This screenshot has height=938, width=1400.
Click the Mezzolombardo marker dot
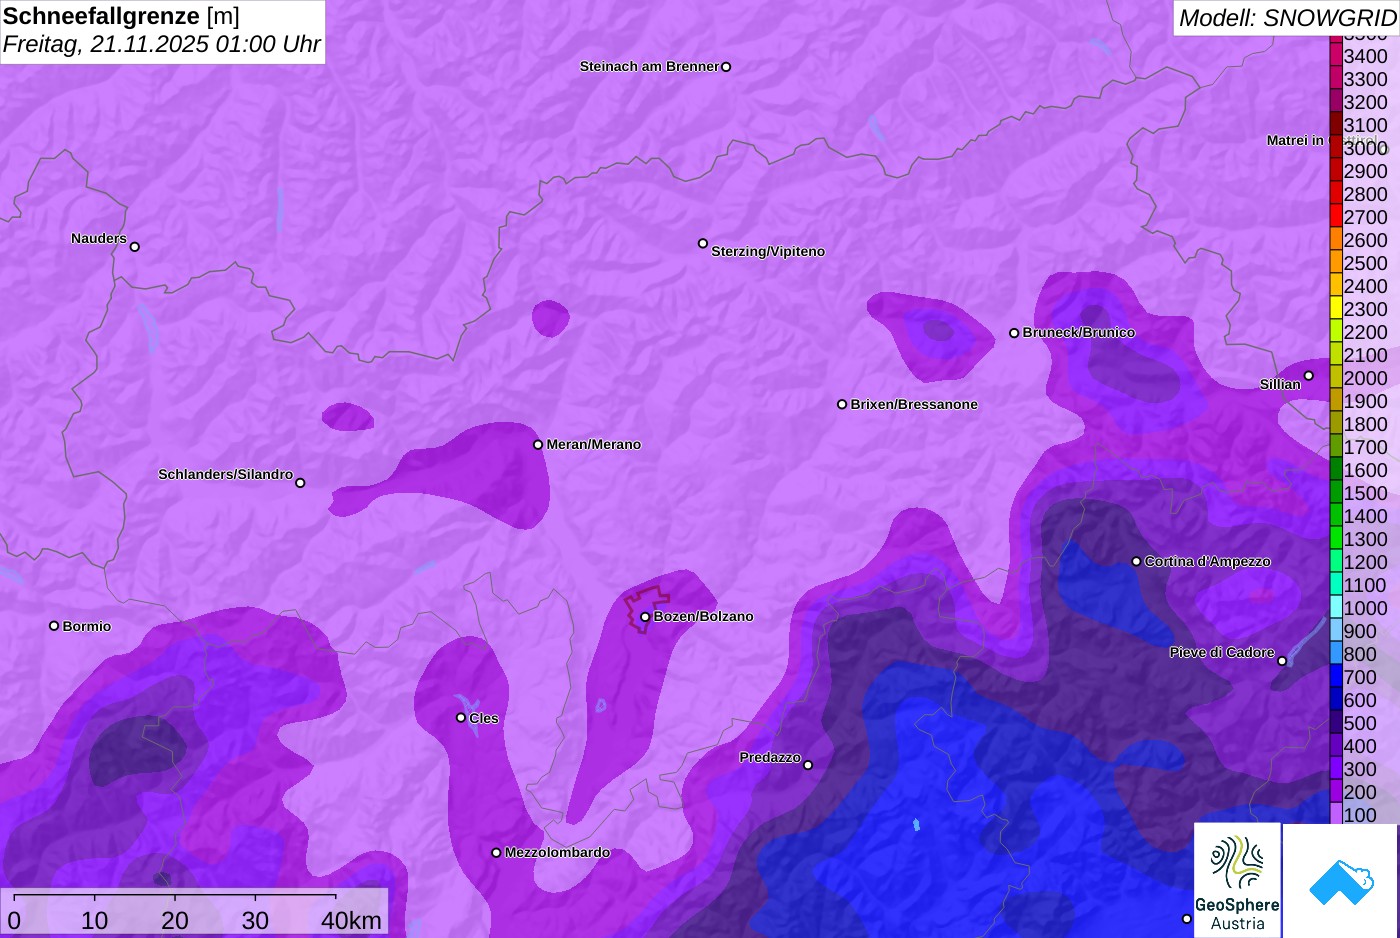pos(496,853)
